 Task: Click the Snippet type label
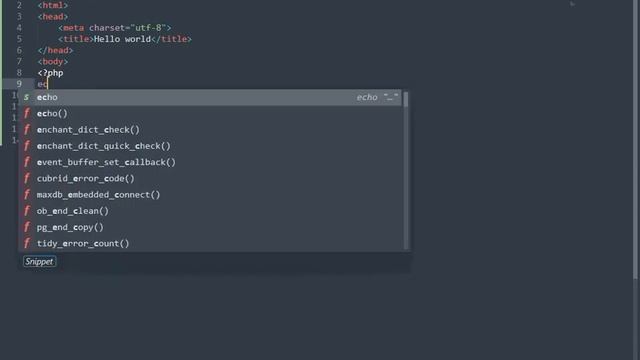(x=39, y=262)
